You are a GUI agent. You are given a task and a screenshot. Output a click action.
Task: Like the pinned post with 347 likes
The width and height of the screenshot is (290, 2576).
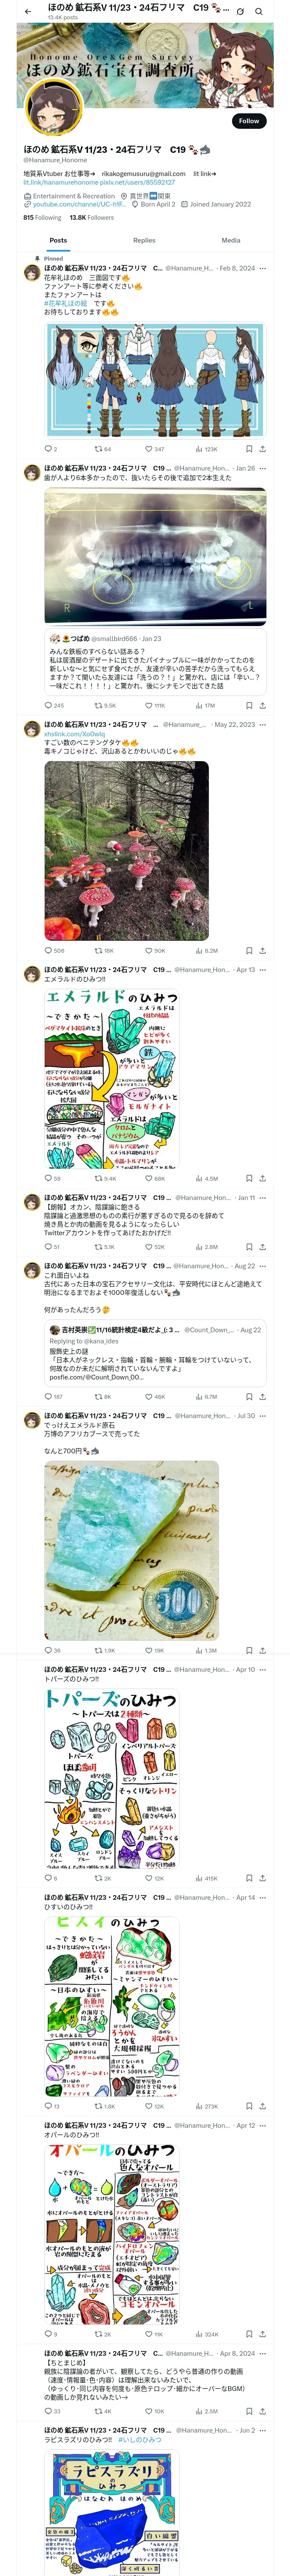click(154, 449)
